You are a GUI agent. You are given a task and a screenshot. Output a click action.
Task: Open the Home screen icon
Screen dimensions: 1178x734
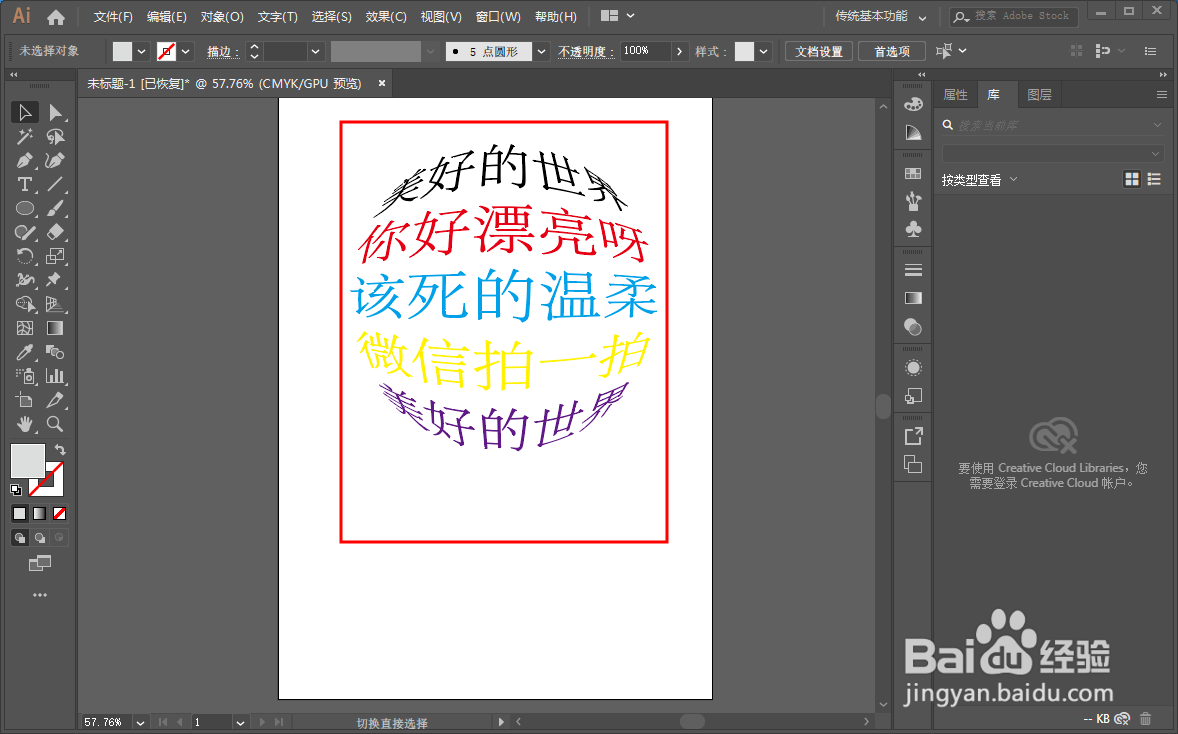pyautogui.click(x=56, y=17)
